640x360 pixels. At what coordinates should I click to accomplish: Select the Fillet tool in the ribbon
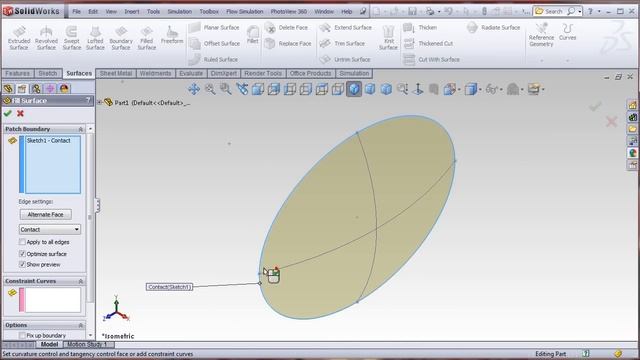pos(253,35)
